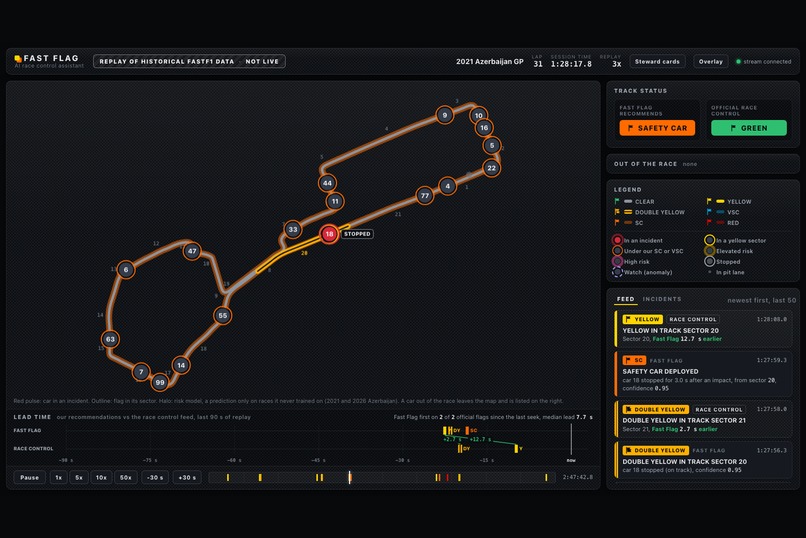Set replay speed to 10x
This screenshot has width=806, height=538.
pos(101,477)
